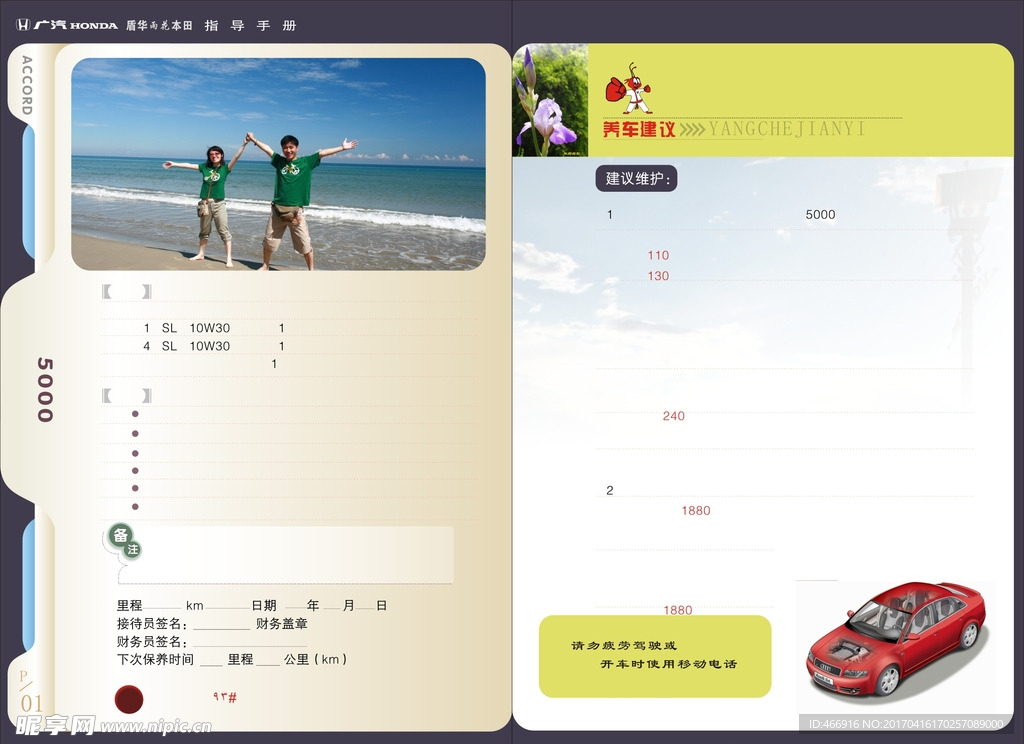Screen dimensions: 1024x744
Task: Click the Honda H logo emblem
Action: coord(23,25)
